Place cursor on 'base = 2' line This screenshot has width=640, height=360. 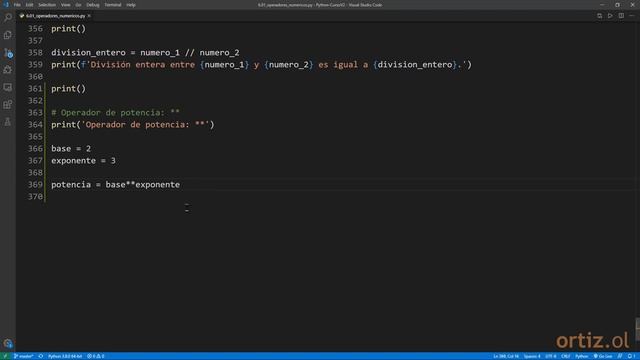71,149
